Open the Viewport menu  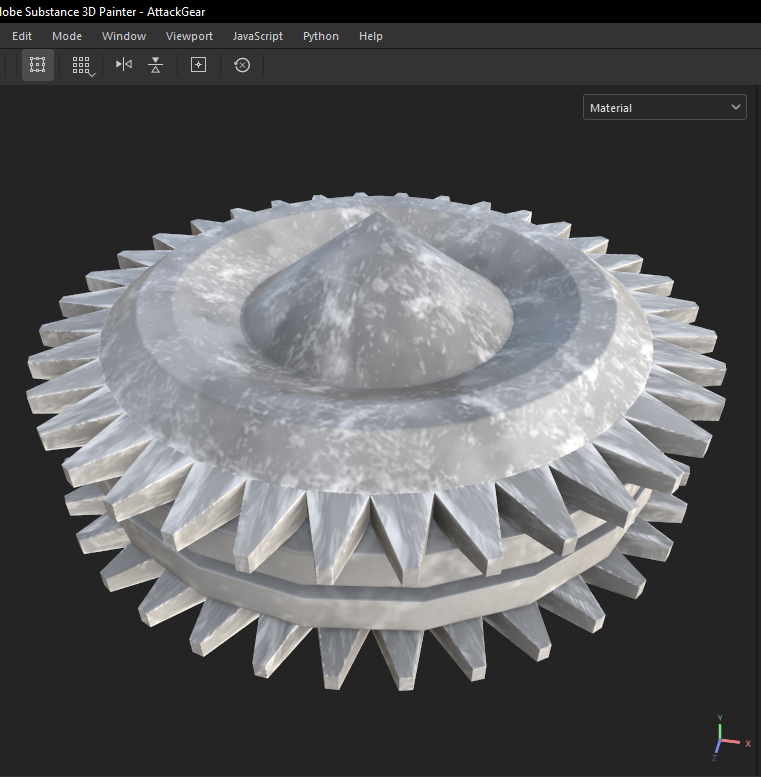click(x=189, y=36)
